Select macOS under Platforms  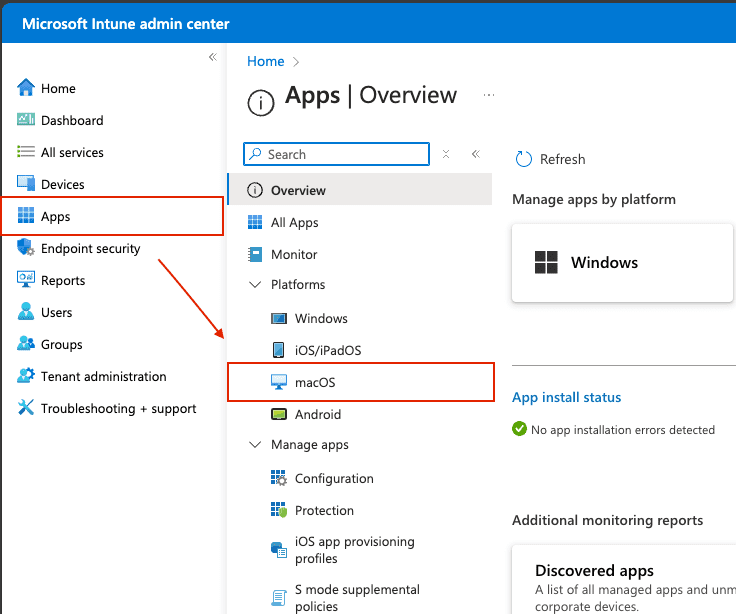tap(316, 382)
